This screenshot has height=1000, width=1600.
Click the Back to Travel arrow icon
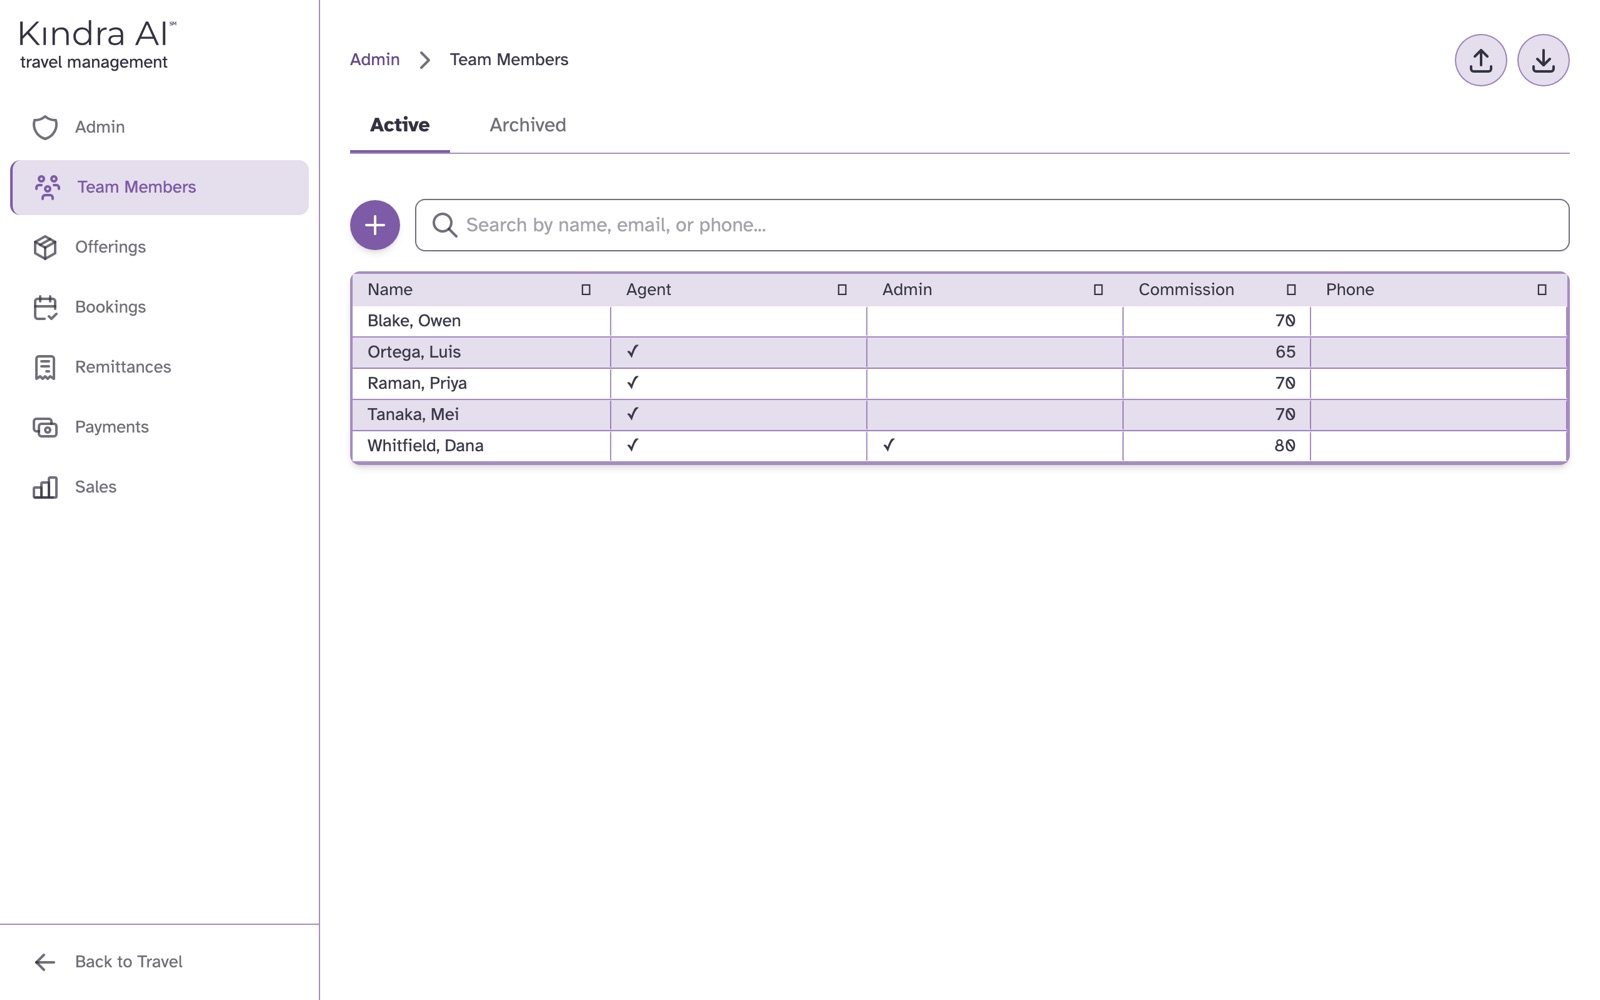click(45, 962)
